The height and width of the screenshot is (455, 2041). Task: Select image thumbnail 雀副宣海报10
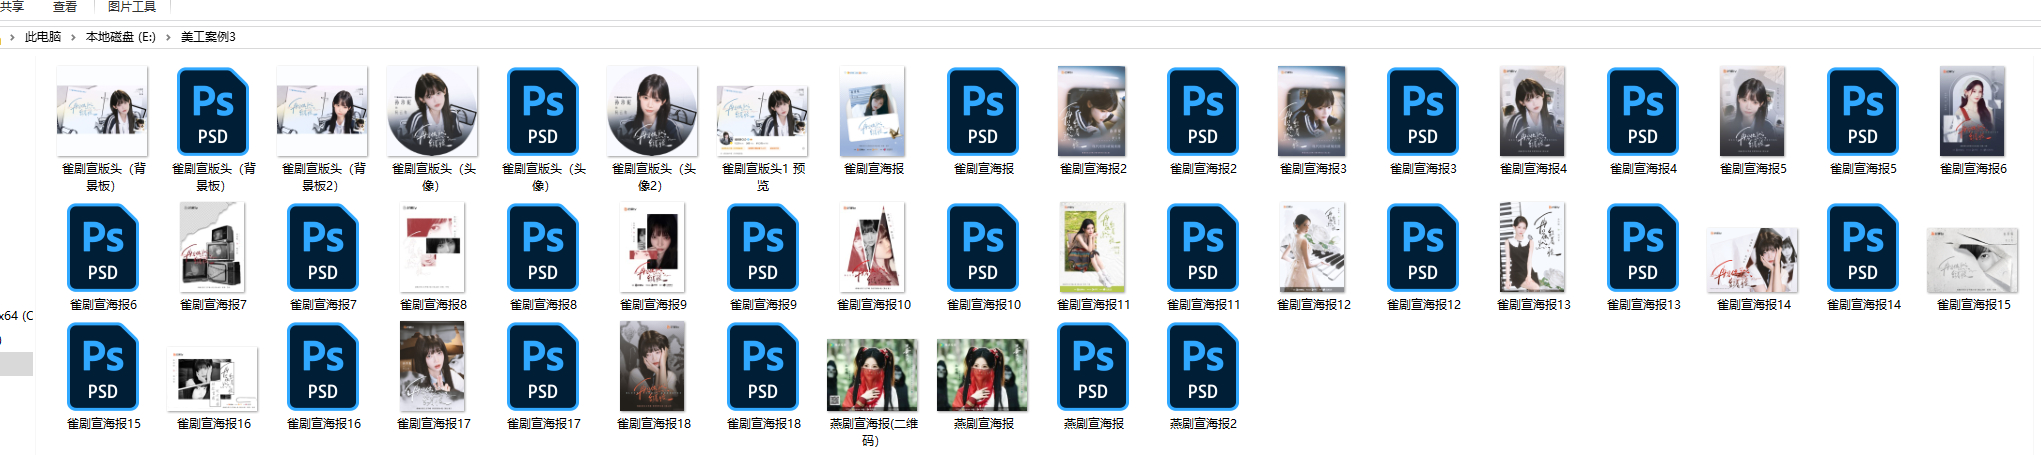coord(872,247)
